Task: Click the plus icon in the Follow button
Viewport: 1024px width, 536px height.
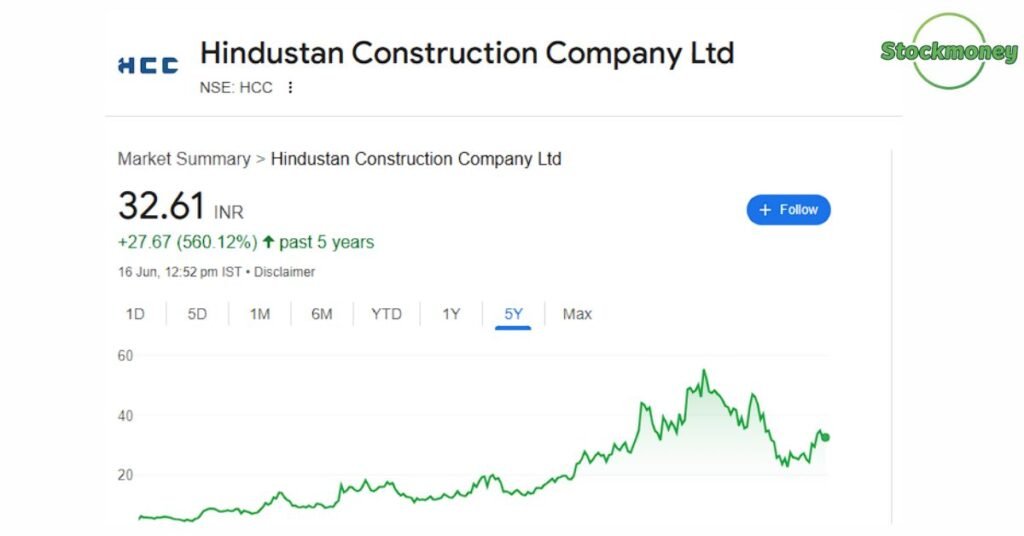Action: click(x=765, y=210)
